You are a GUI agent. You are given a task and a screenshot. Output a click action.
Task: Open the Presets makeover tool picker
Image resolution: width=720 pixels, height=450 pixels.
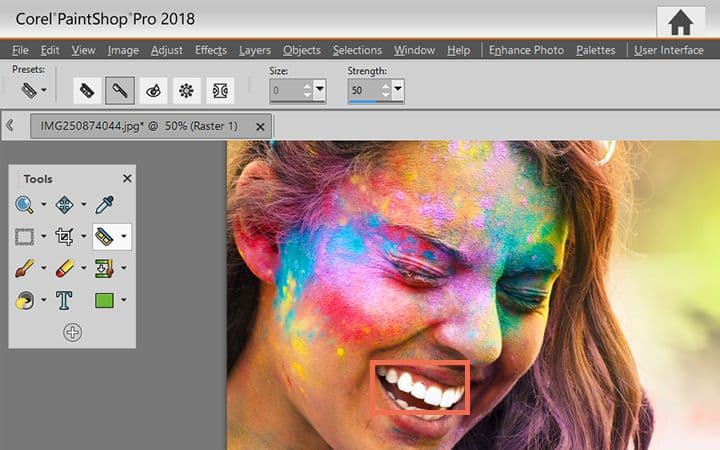[33, 90]
